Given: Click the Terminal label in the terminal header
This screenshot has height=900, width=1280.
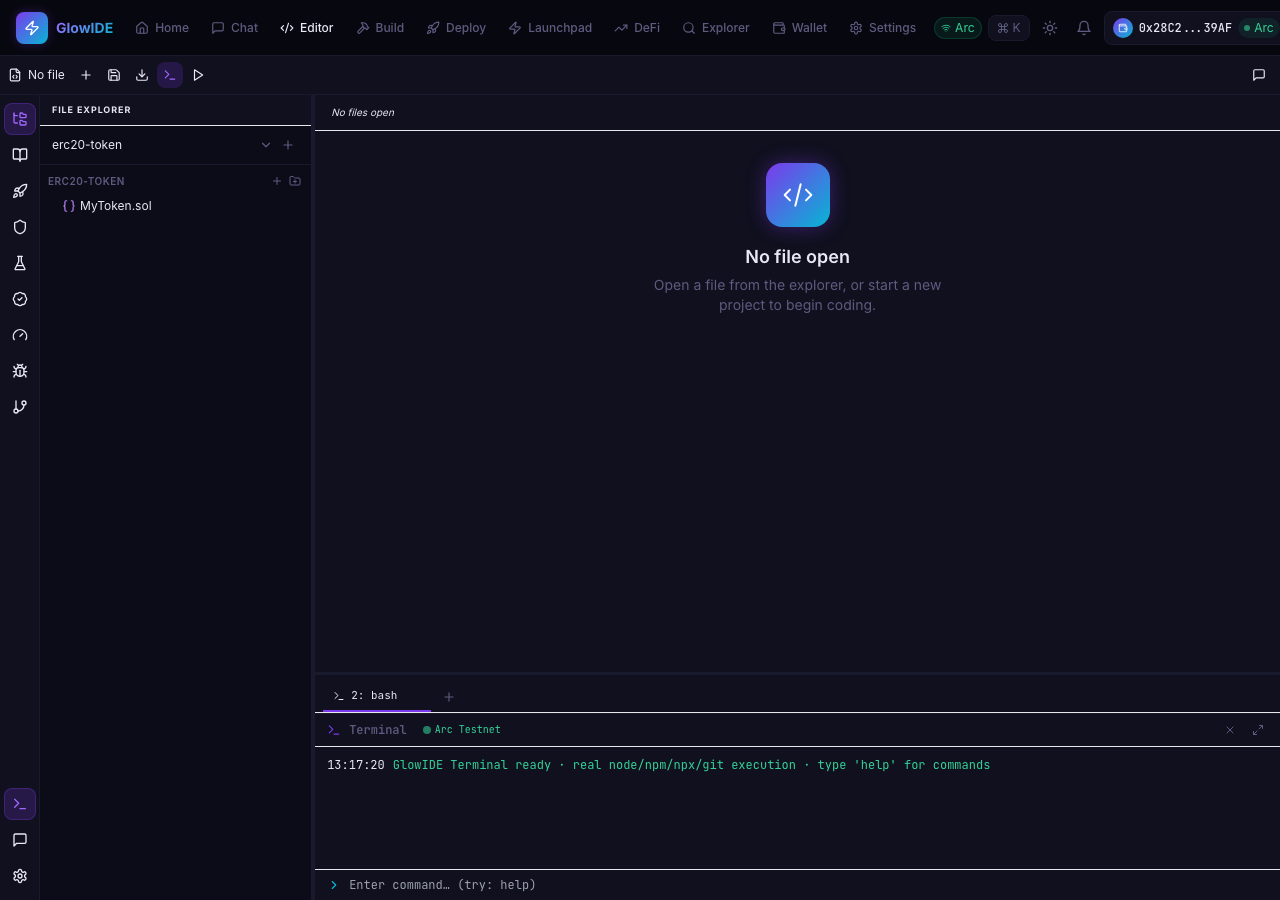Looking at the screenshot, I should 378,730.
